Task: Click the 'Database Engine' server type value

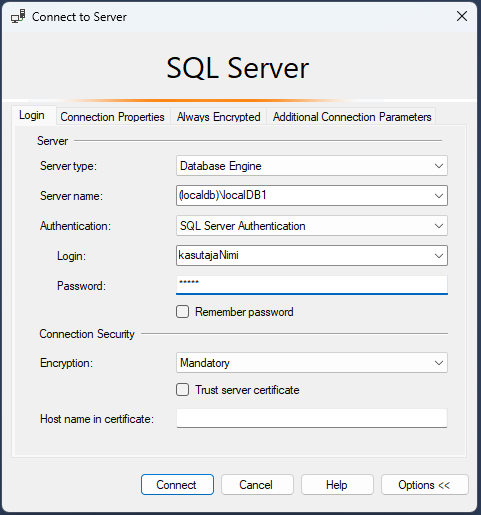Action: [221, 166]
